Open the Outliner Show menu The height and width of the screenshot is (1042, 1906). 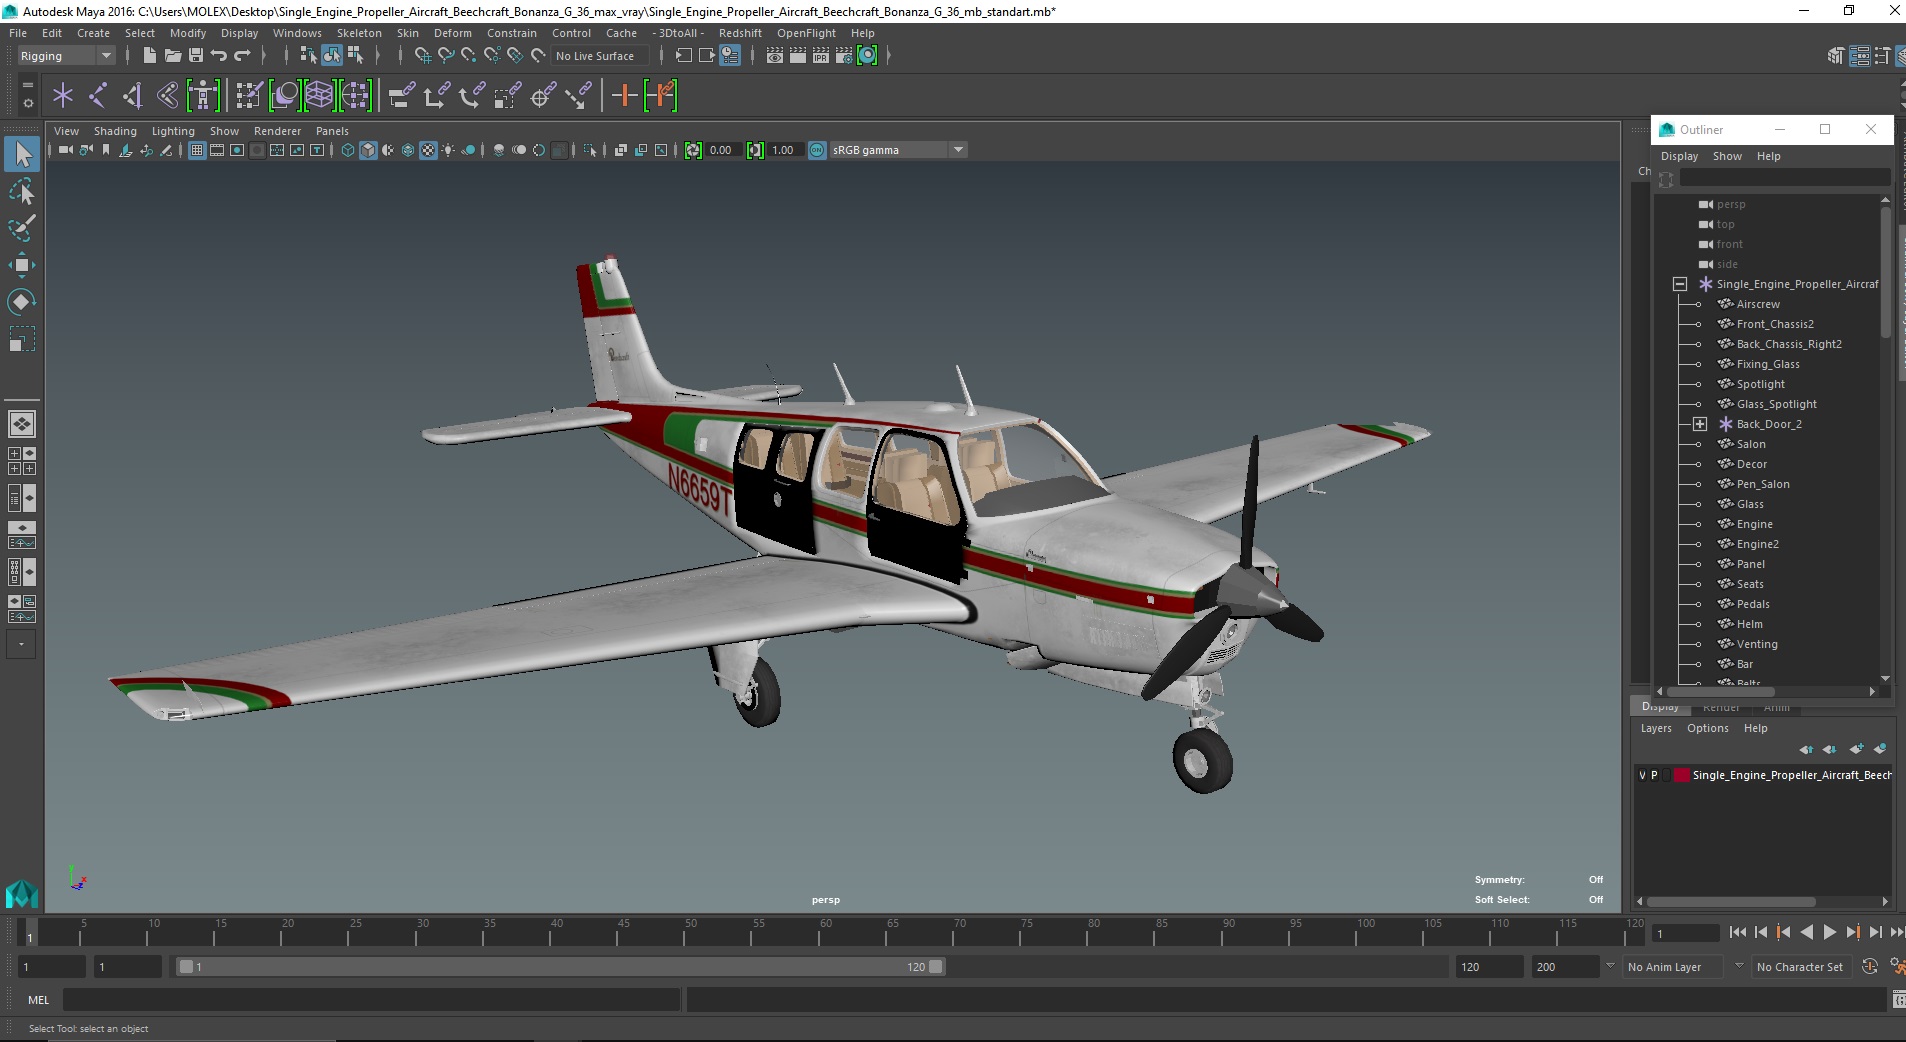point(1727,156)
